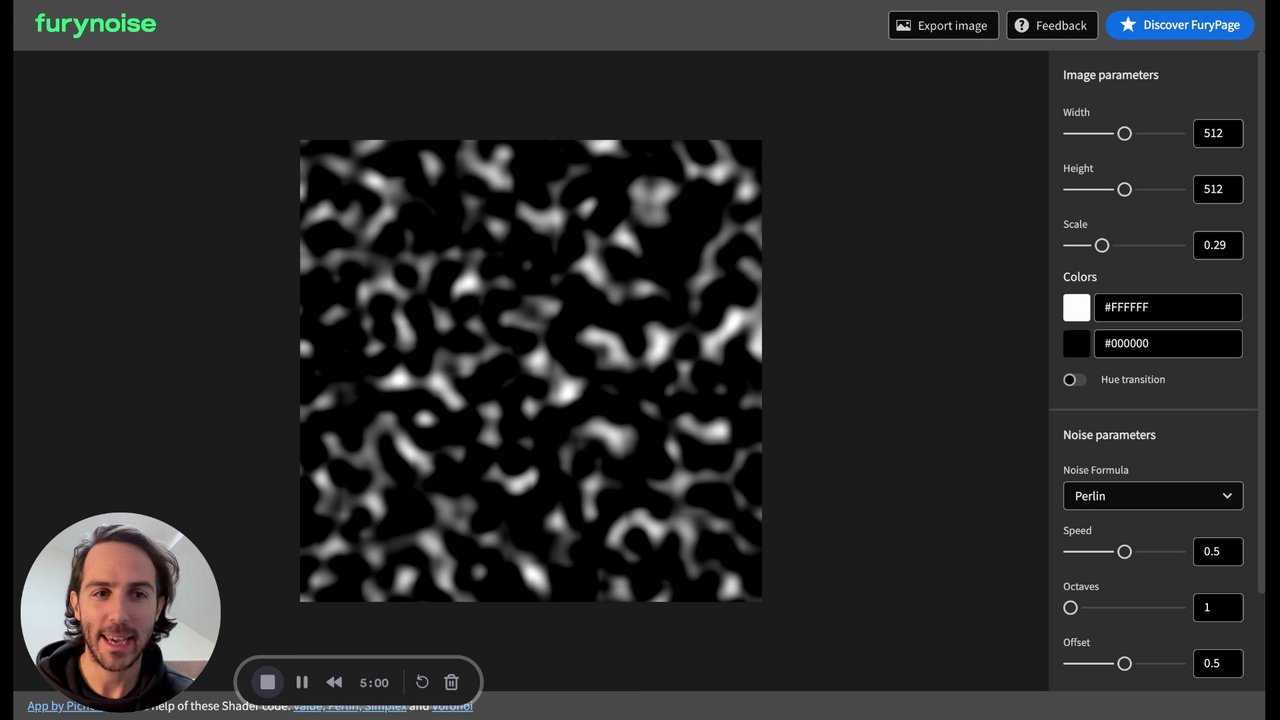1280x720 pixels.
Task: Focus the Scale value field 0.29
Action: click(x=1218, y=245)
